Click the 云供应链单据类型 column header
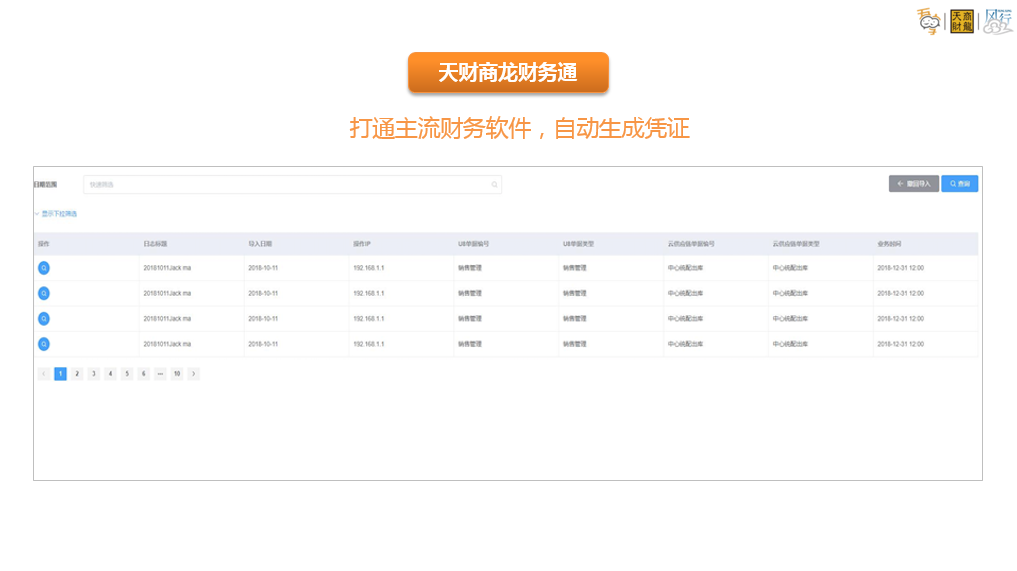The height and width of the screenshot is (571, 1017). click(796, 244)
